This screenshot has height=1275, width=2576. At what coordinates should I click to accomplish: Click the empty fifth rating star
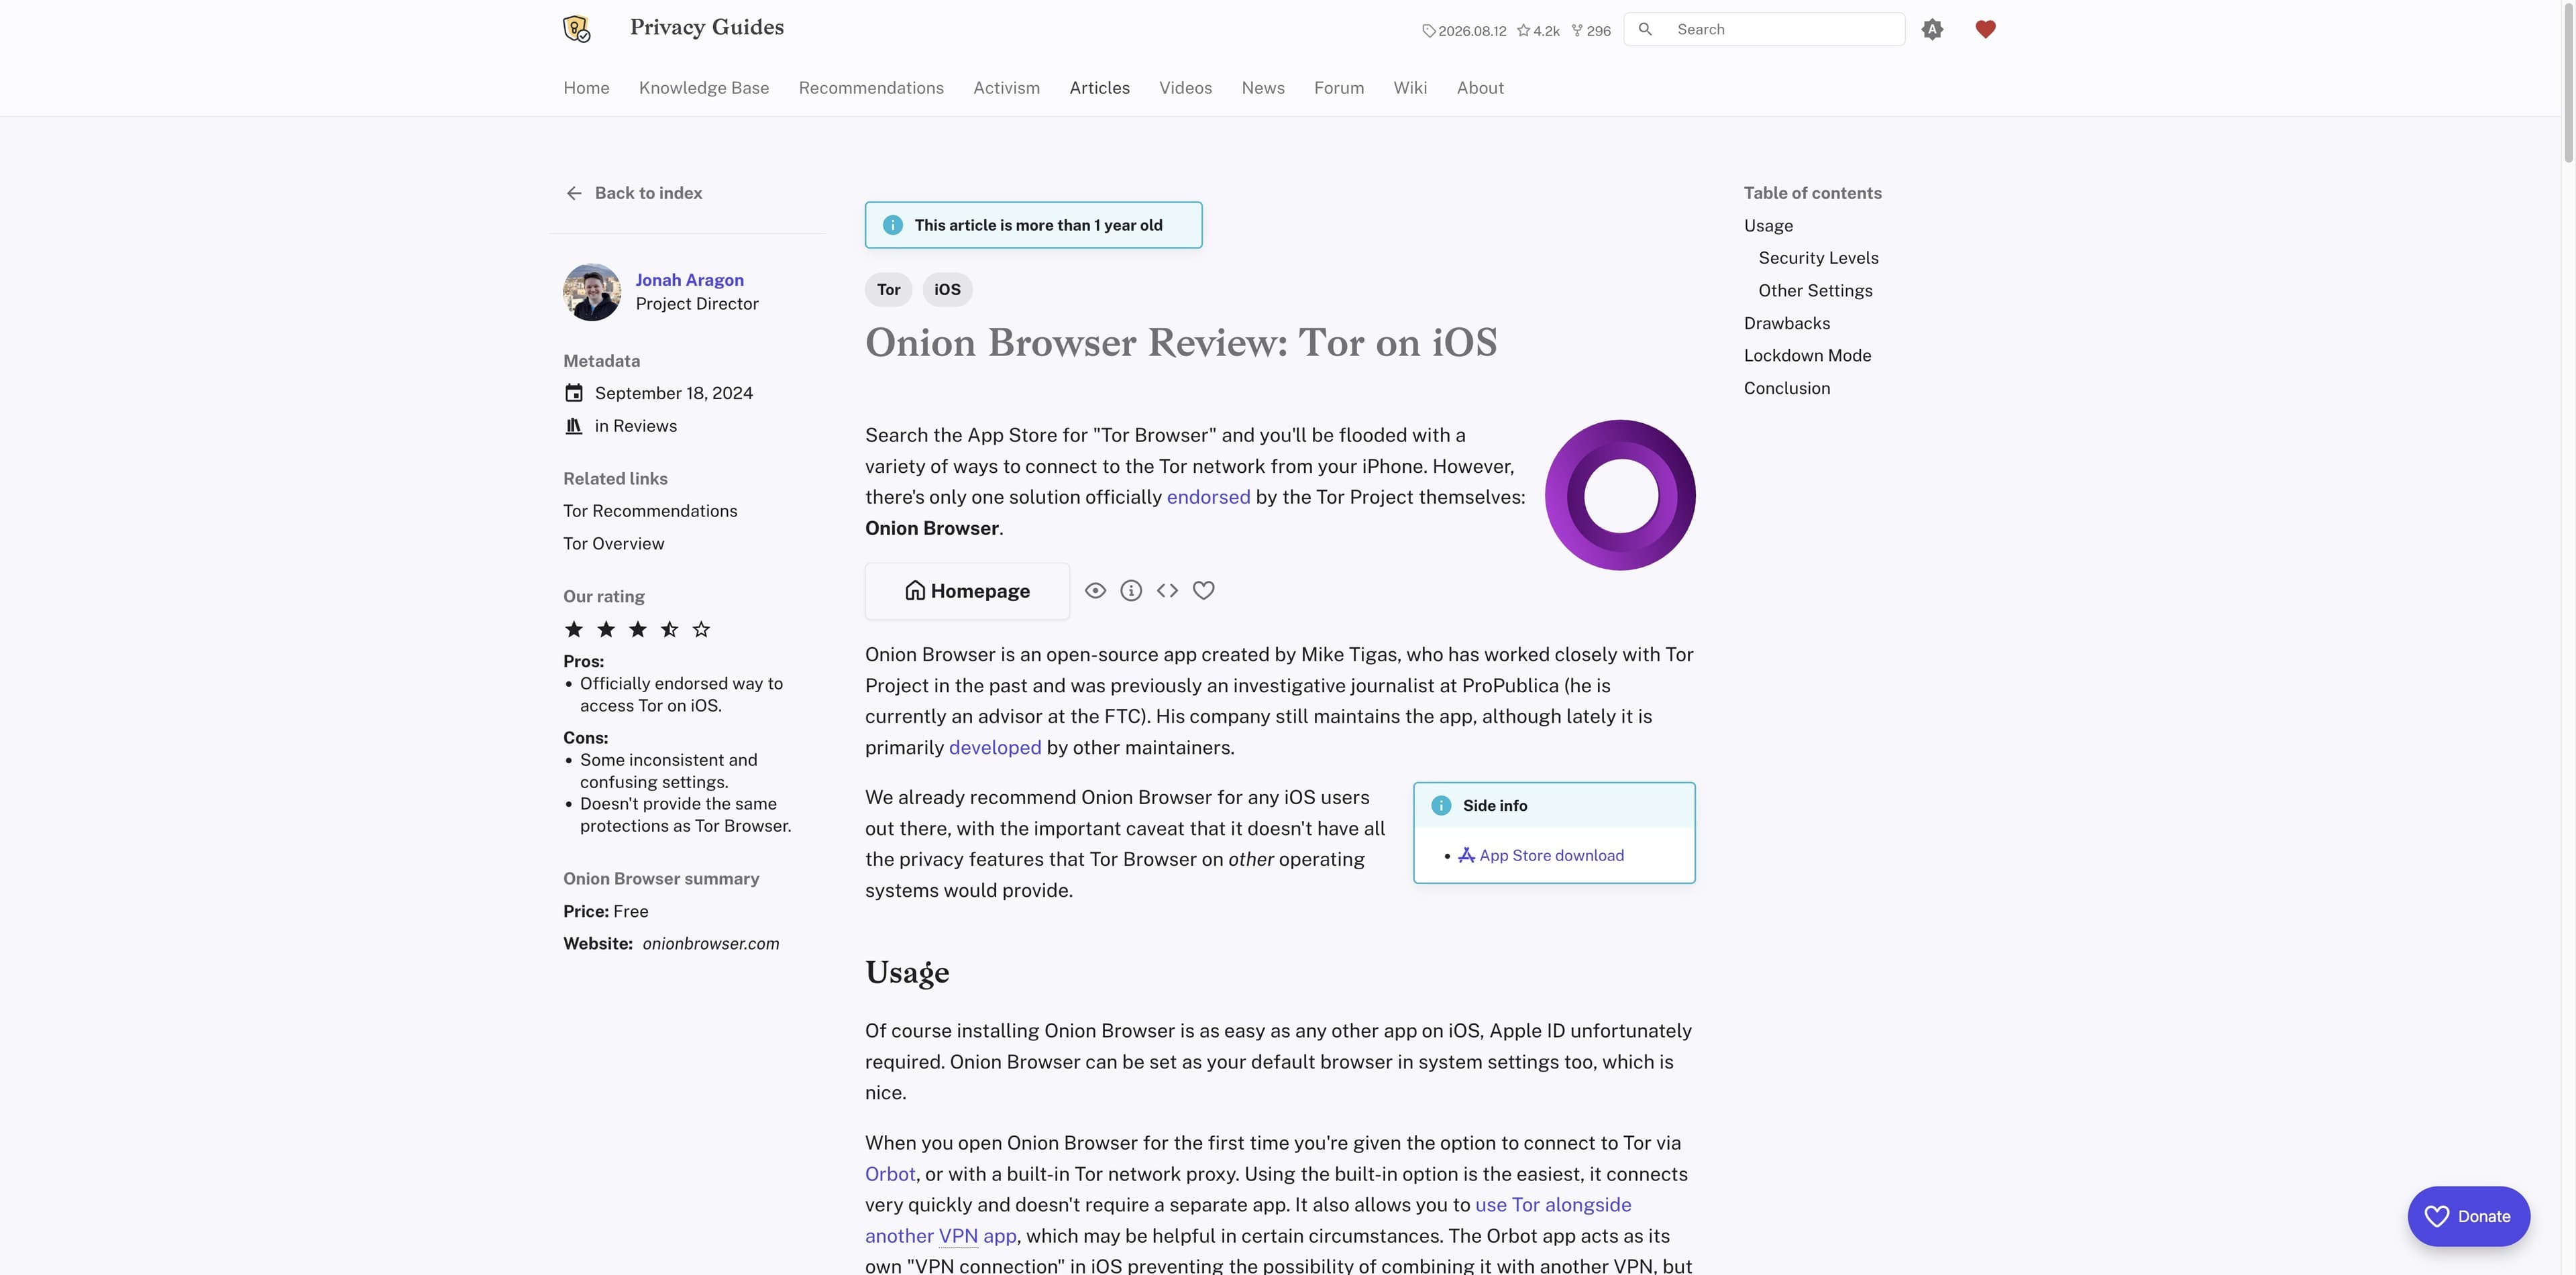(702, 629)
